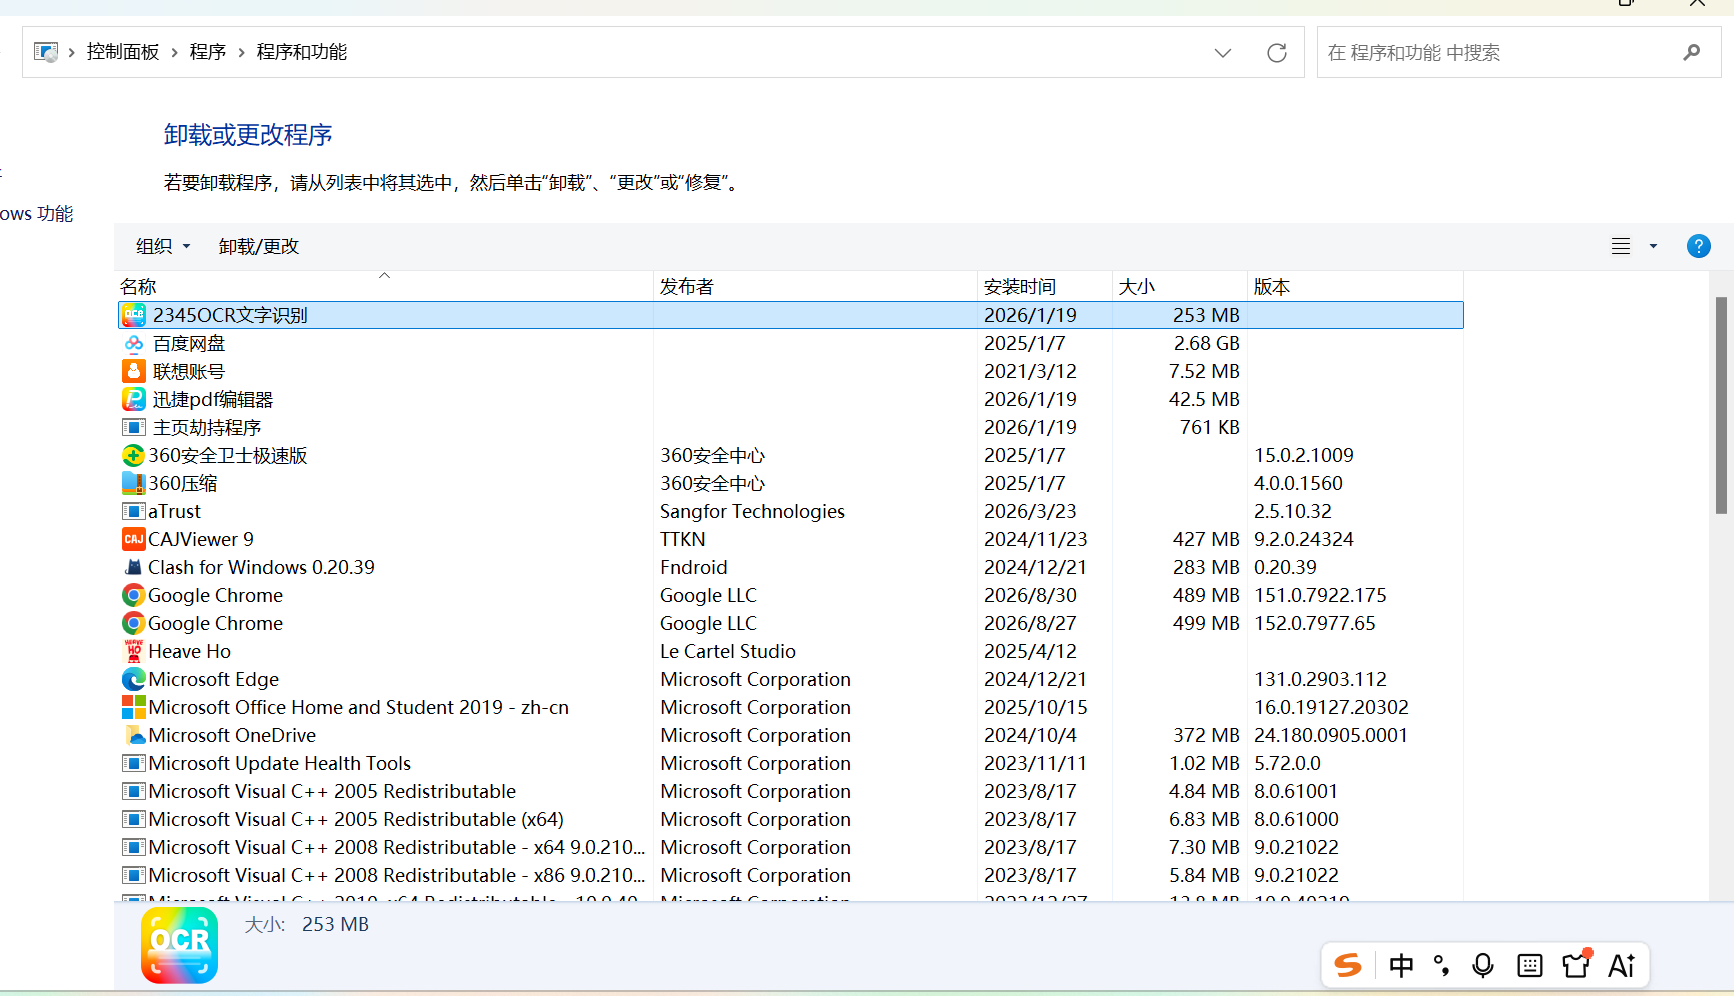Select the 百度网盘 icon in list

click(x=134, y=343)
